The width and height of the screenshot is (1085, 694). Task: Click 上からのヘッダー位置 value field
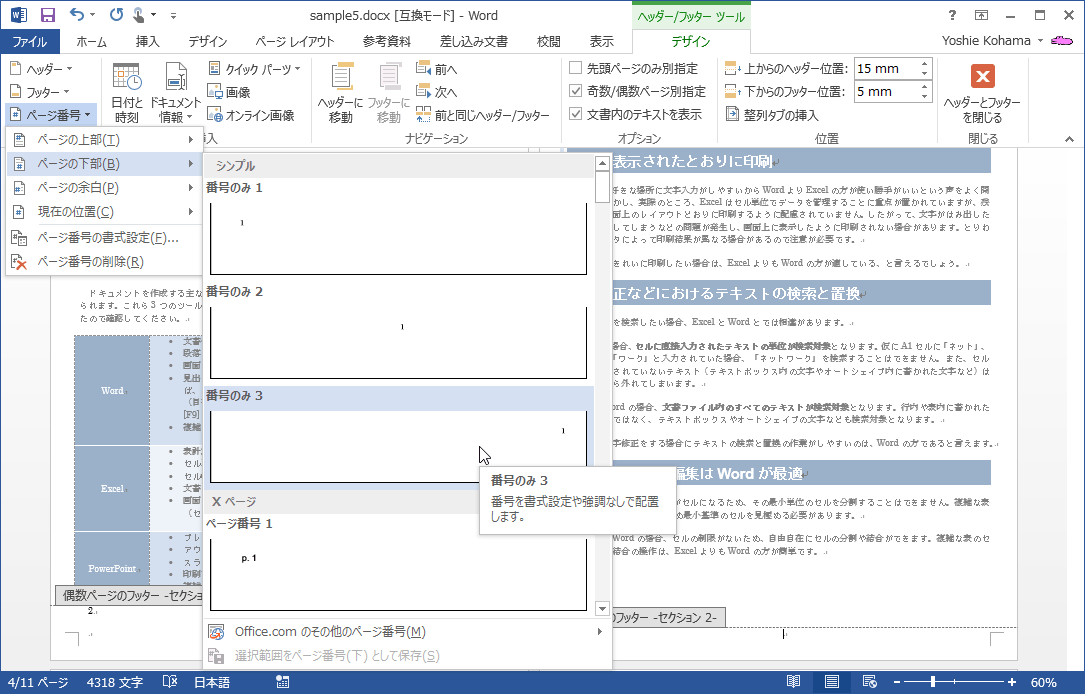pos(886,69)
